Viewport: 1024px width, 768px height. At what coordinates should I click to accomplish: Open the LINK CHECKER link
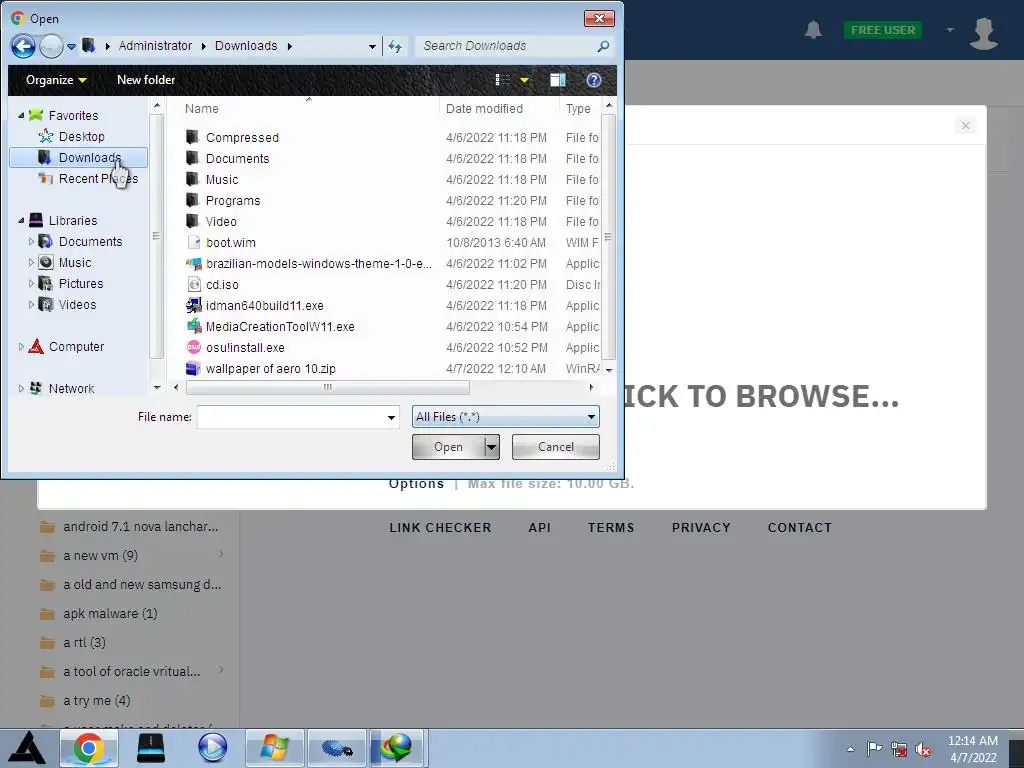[440, 528]
